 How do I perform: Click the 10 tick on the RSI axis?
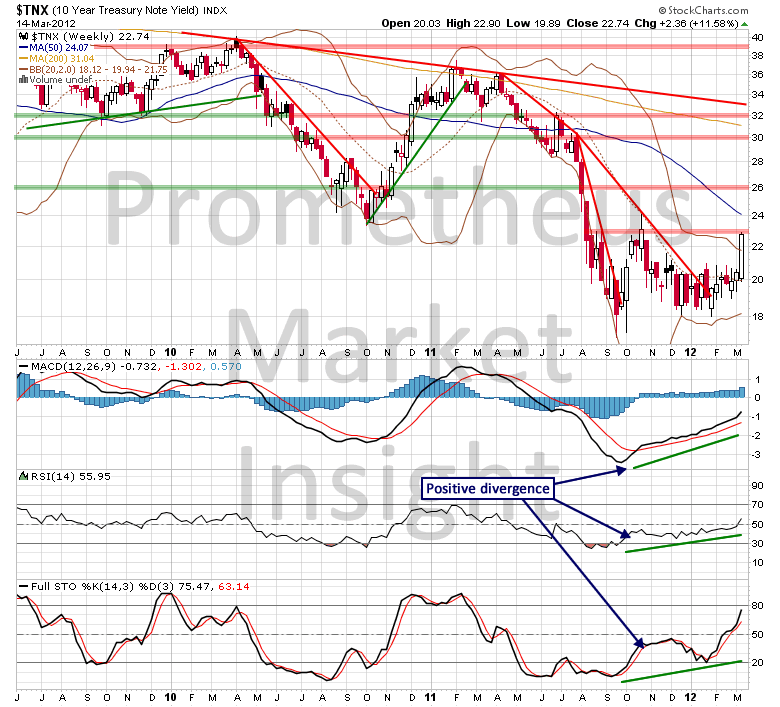tap(758, 563)
